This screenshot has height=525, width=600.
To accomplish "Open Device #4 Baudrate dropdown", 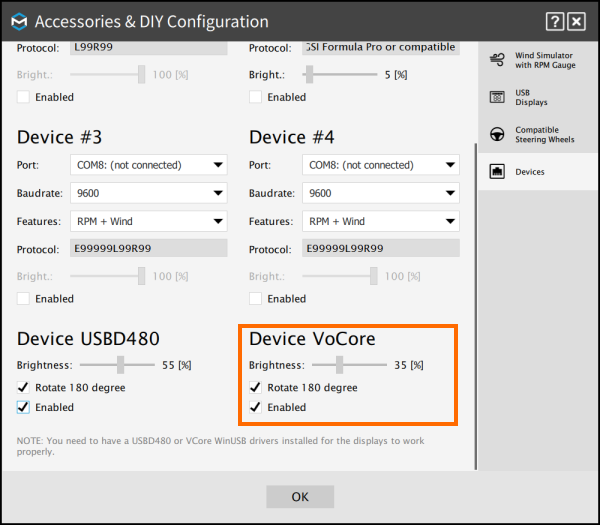I will tap(381, 193).
